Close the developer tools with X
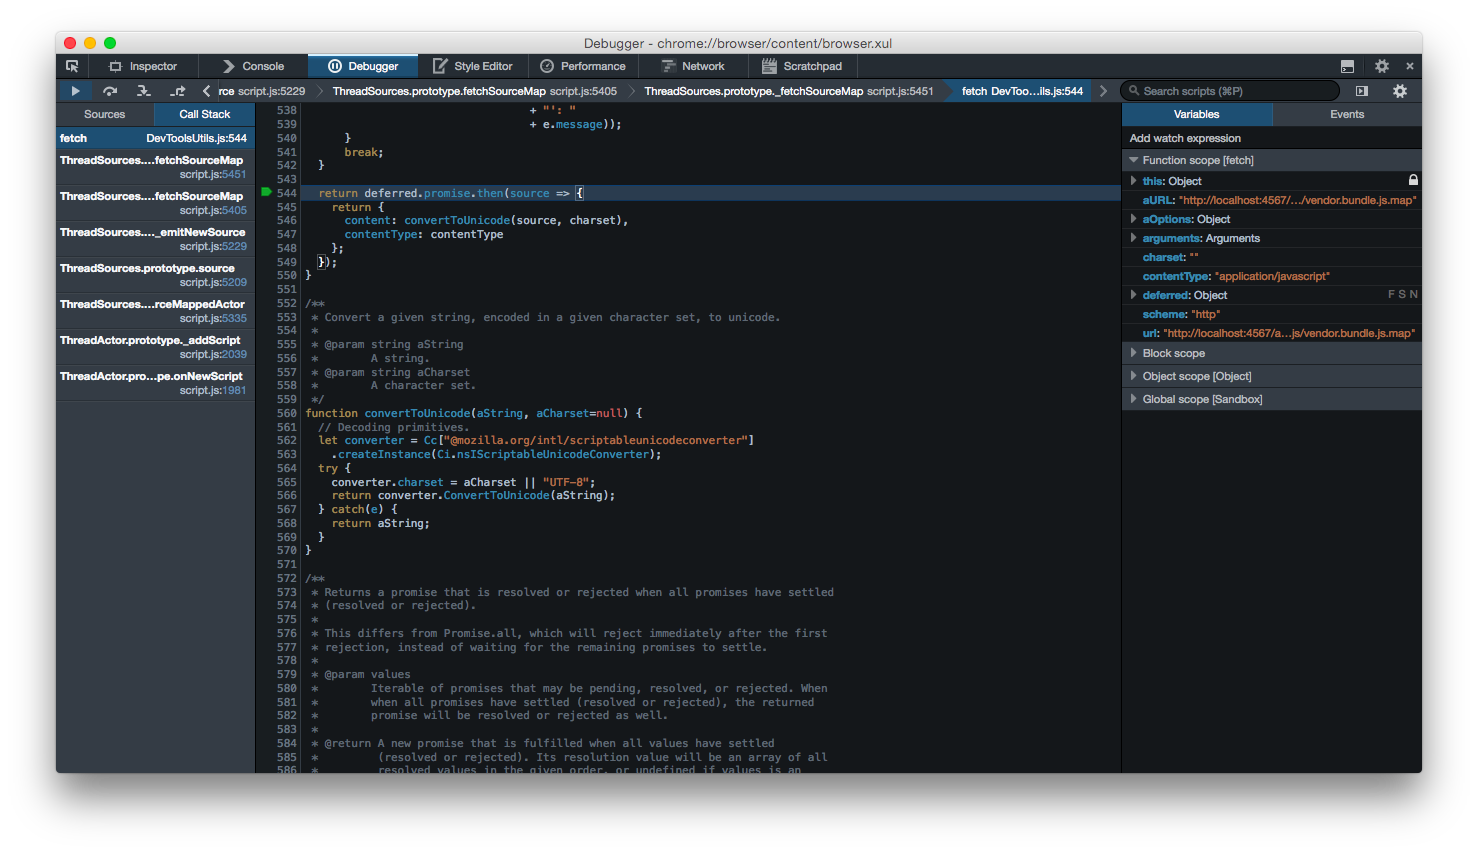The width and height of the screenshot is (1478, 853). coord(1410,66)
